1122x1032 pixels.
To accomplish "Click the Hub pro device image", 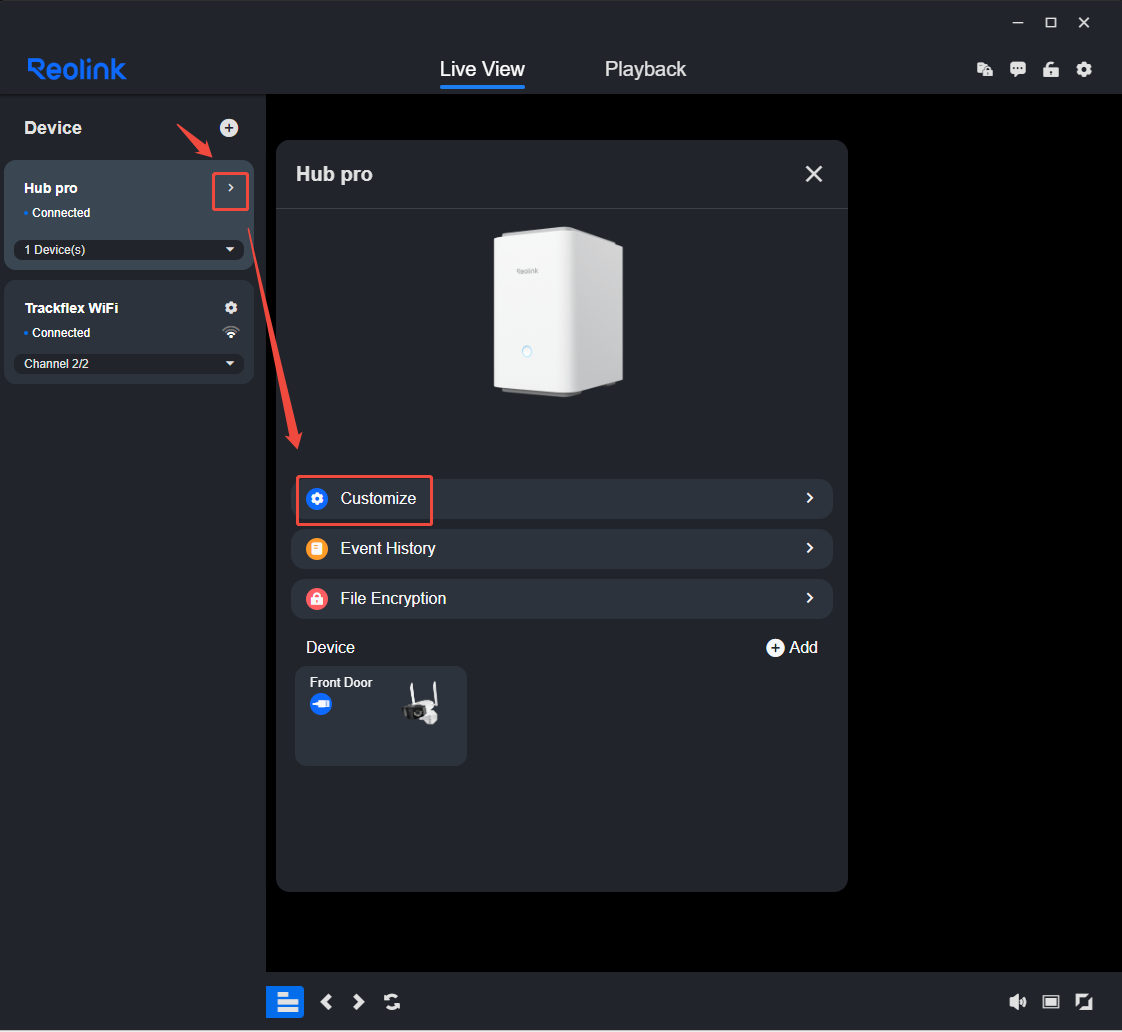I will (x=559, y=311).
